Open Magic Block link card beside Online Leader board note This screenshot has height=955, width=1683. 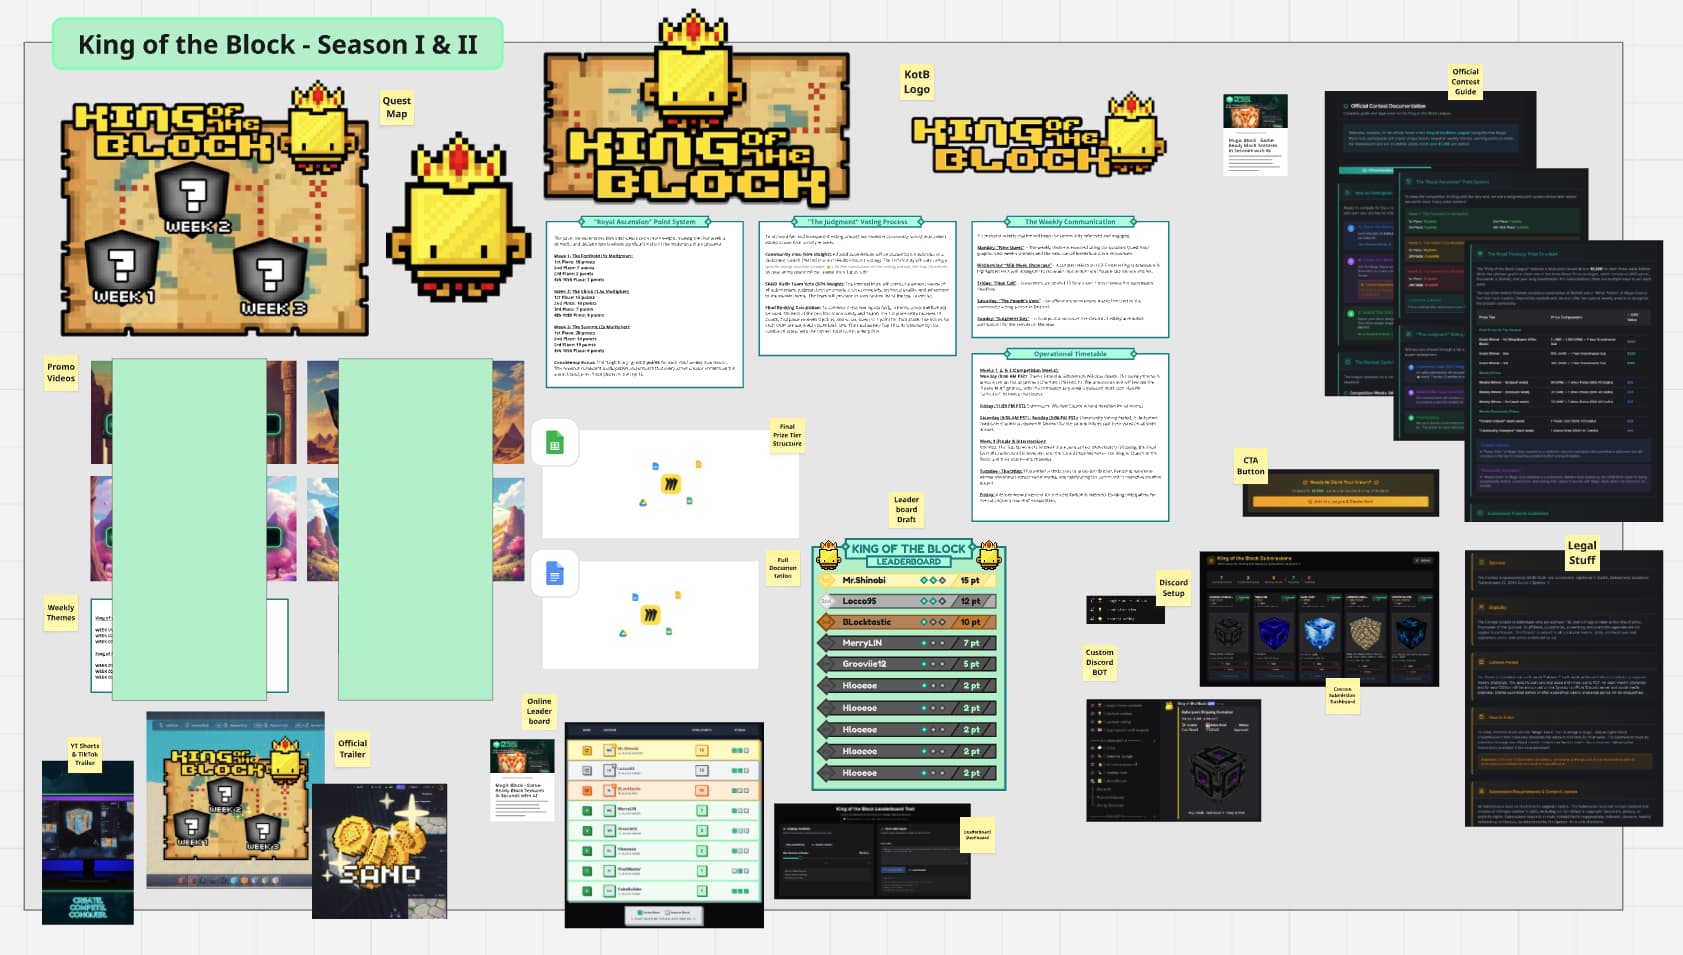tap(522, 779)
